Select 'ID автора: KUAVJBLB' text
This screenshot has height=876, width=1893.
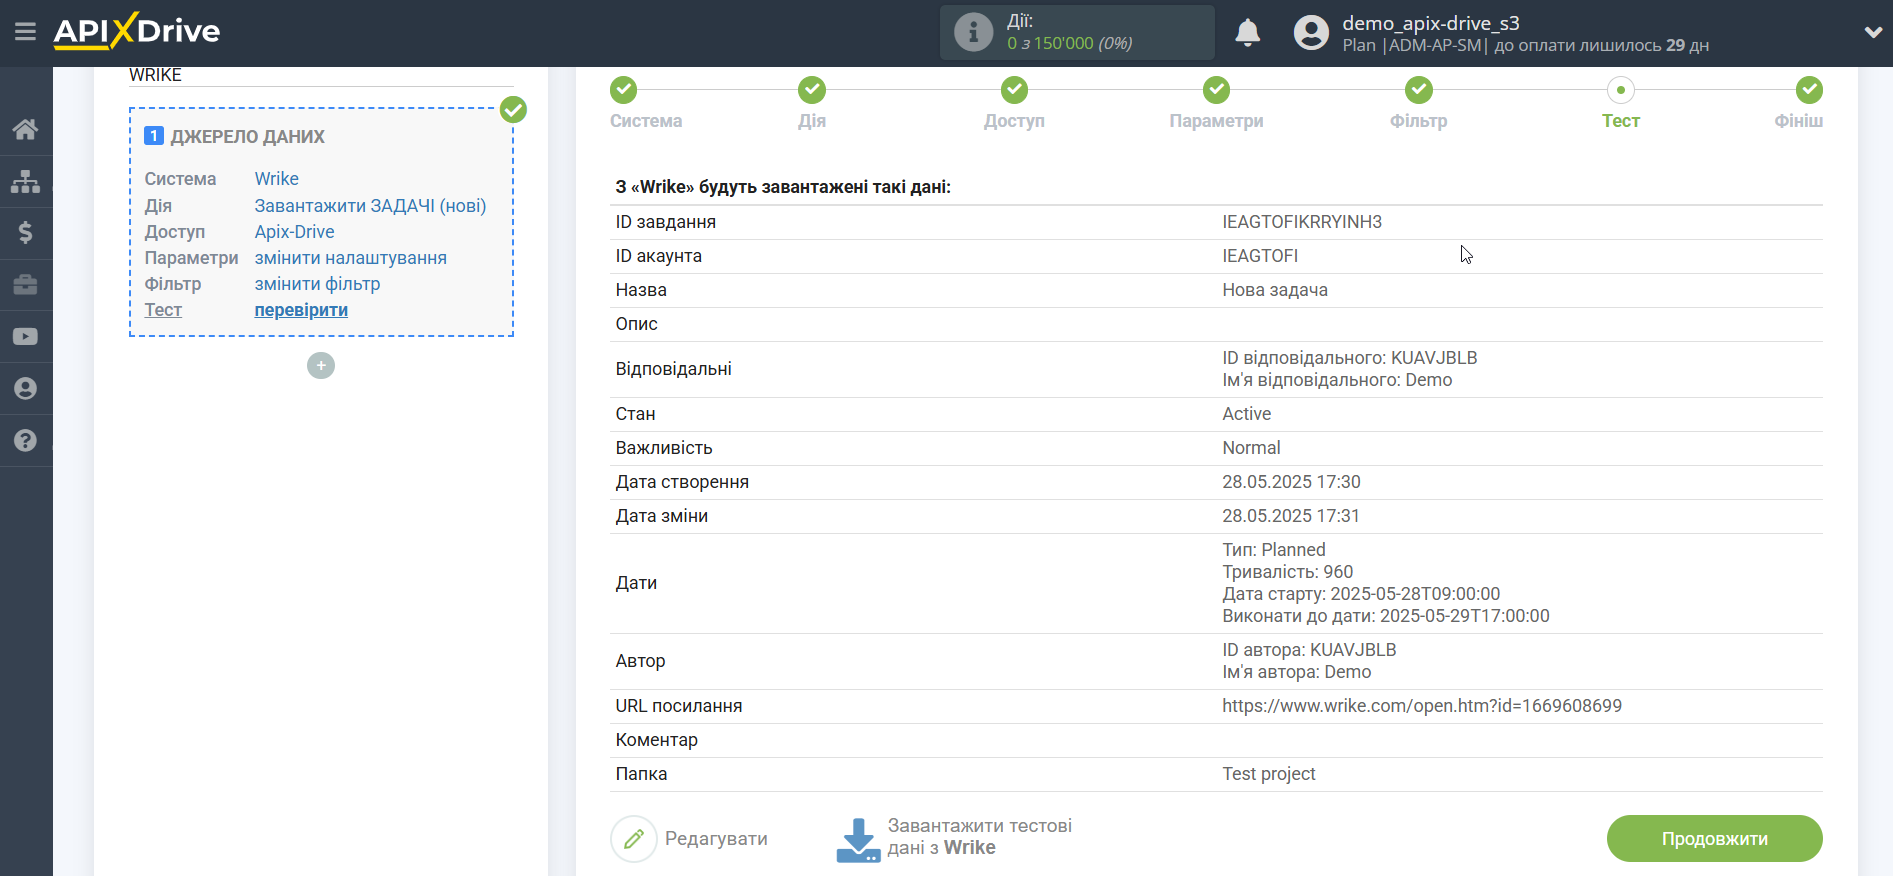[x=1309, y=650]
